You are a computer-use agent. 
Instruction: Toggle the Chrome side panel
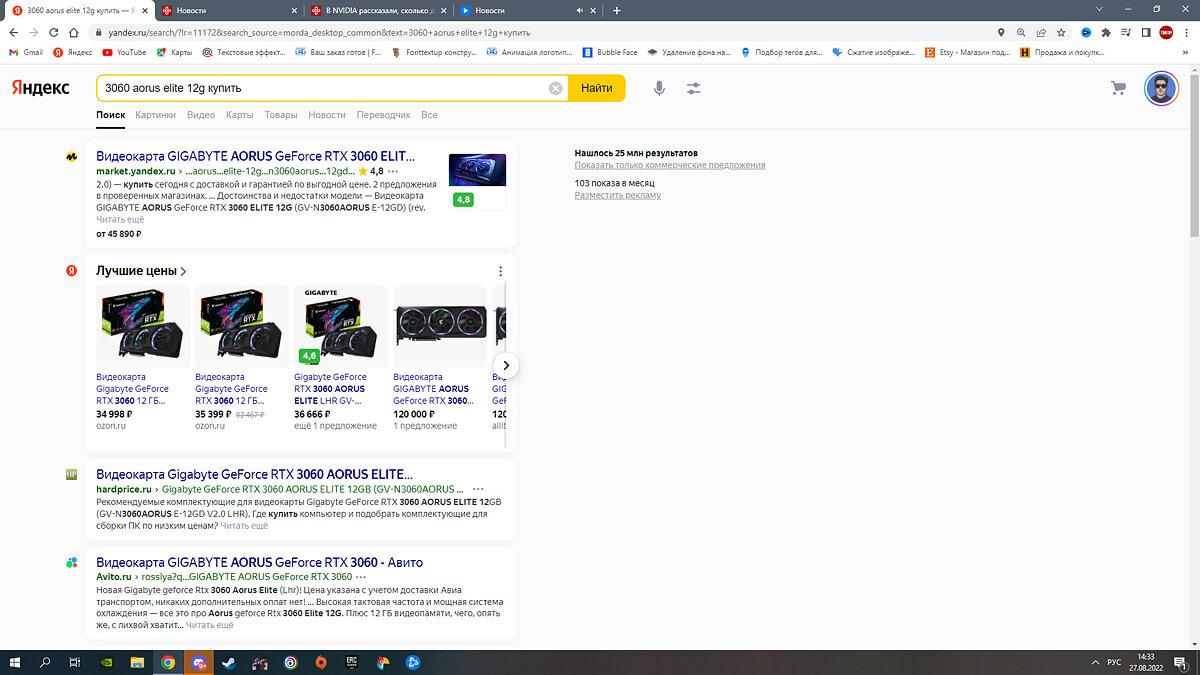tap(1146, 32)
